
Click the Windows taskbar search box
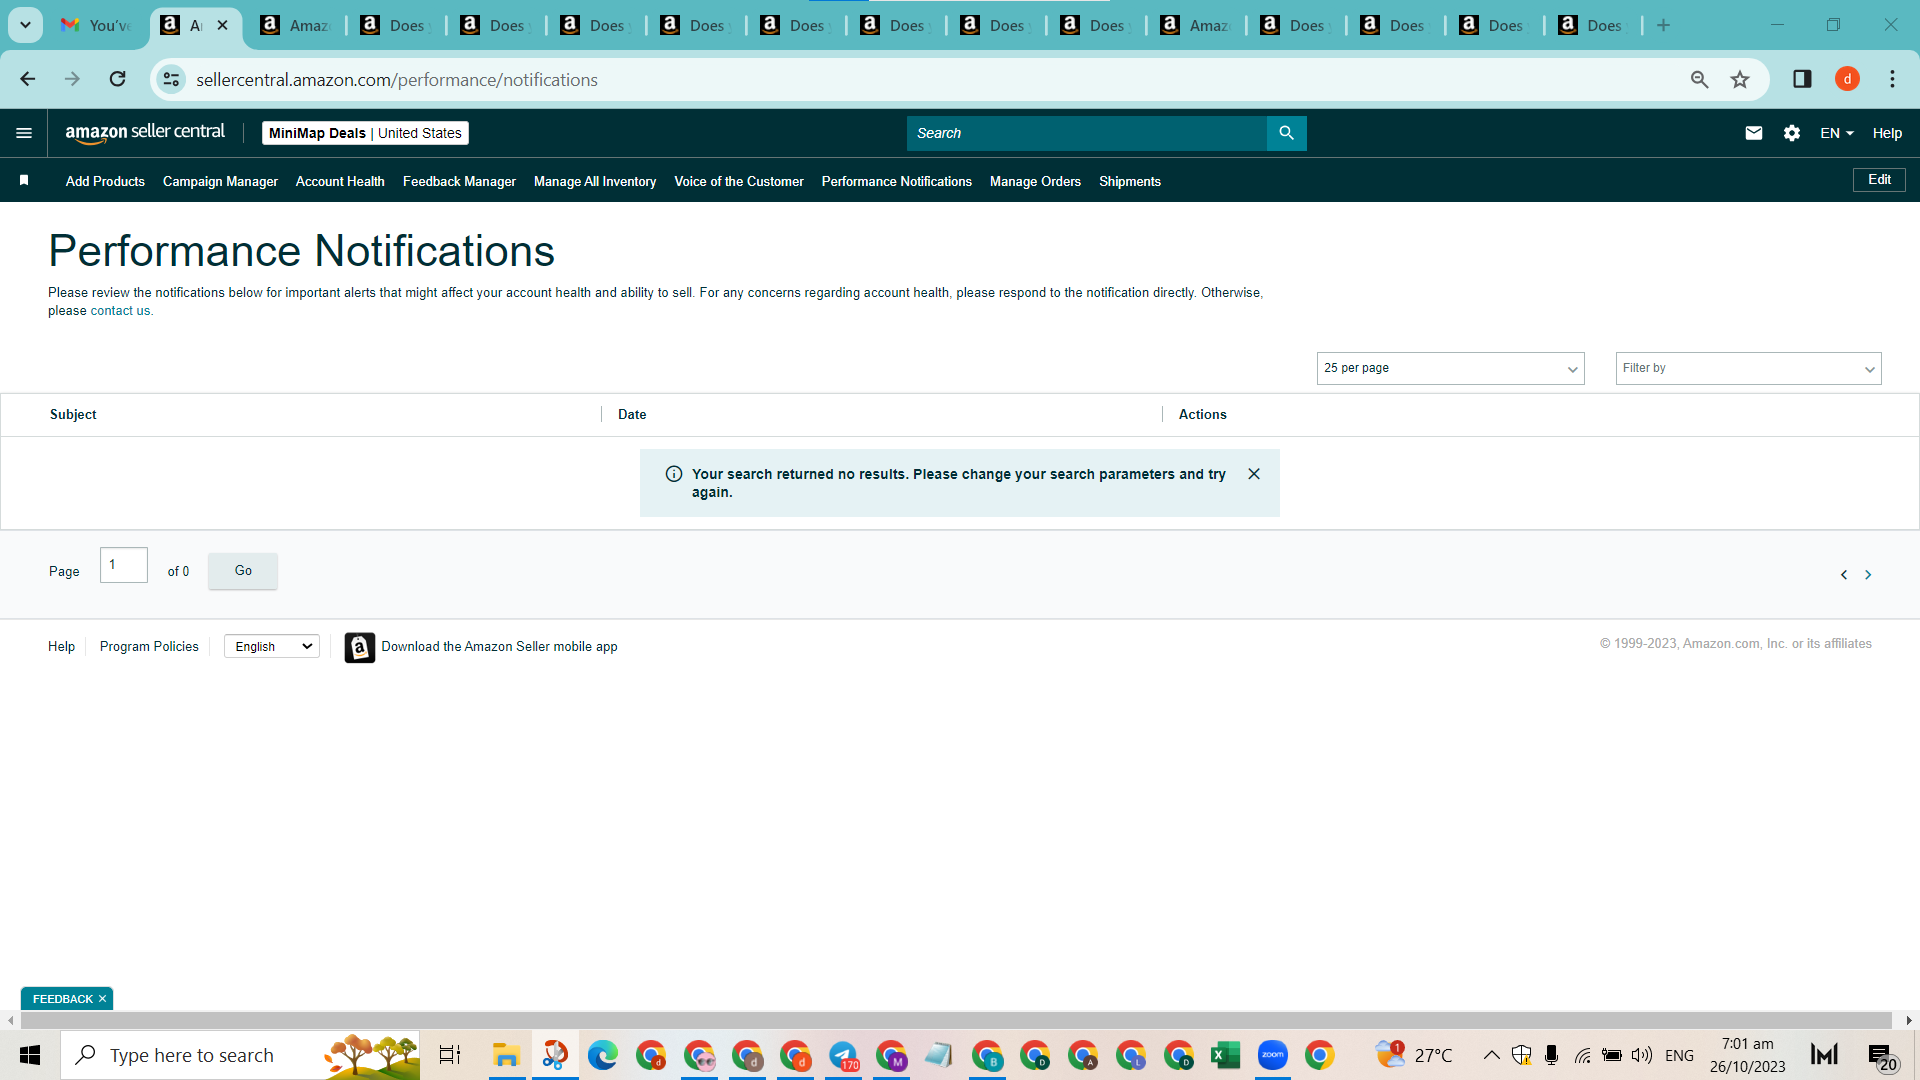[x=240, y=1055]
